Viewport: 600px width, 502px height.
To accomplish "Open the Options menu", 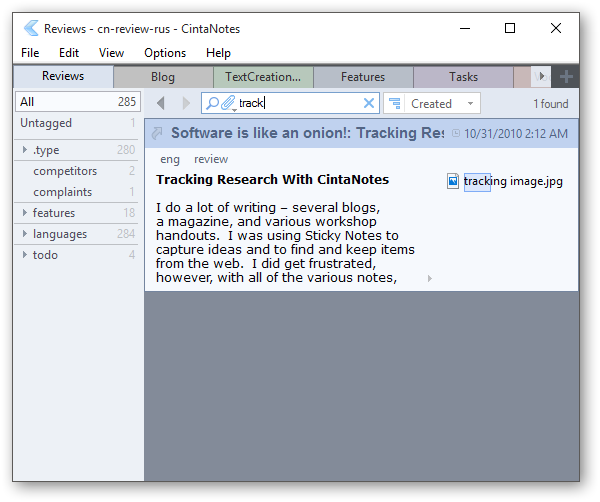I will tap(165, 53).
